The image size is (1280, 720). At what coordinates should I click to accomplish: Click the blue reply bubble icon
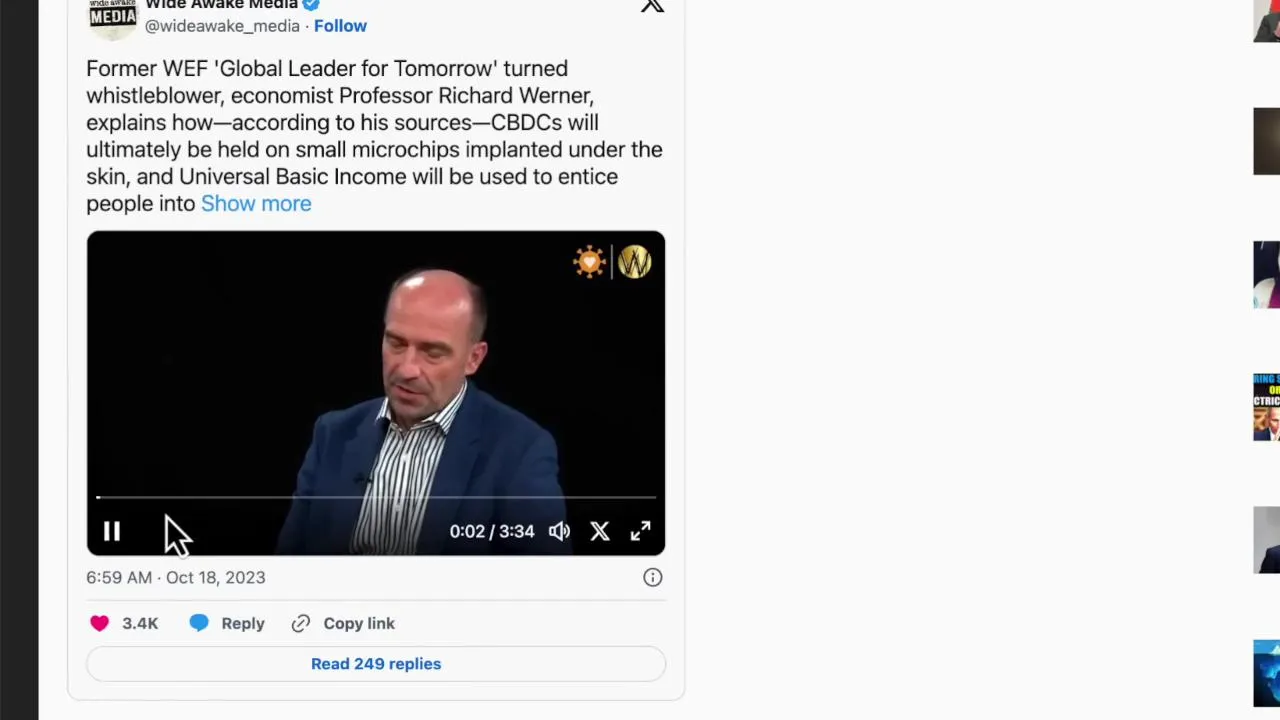point(199,623)
